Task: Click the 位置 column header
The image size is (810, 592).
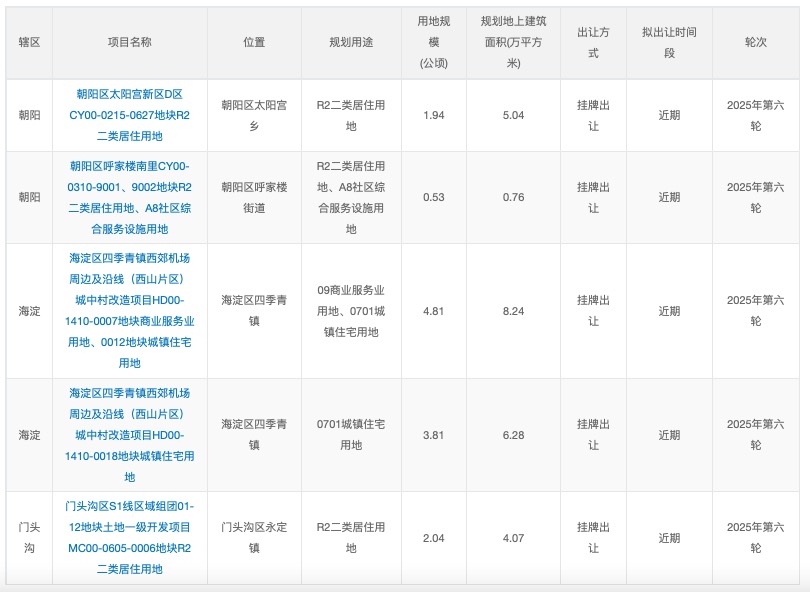Action: click(x=254, y=42)
